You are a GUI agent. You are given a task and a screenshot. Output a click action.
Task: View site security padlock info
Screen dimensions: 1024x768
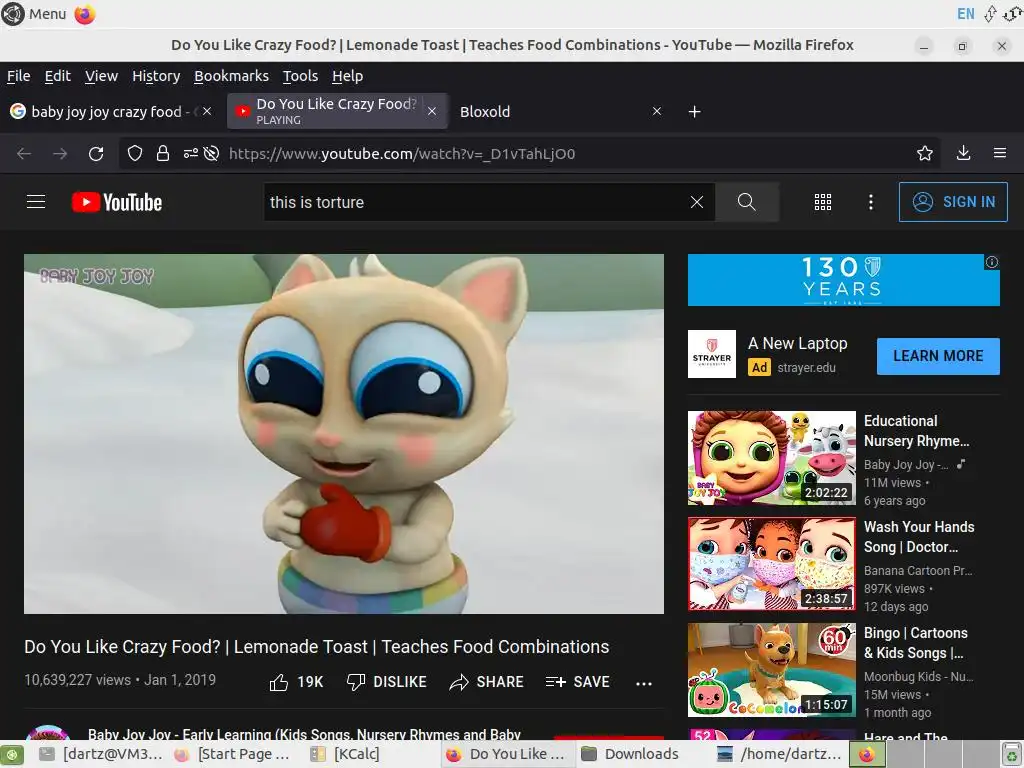tap(163, 153)
